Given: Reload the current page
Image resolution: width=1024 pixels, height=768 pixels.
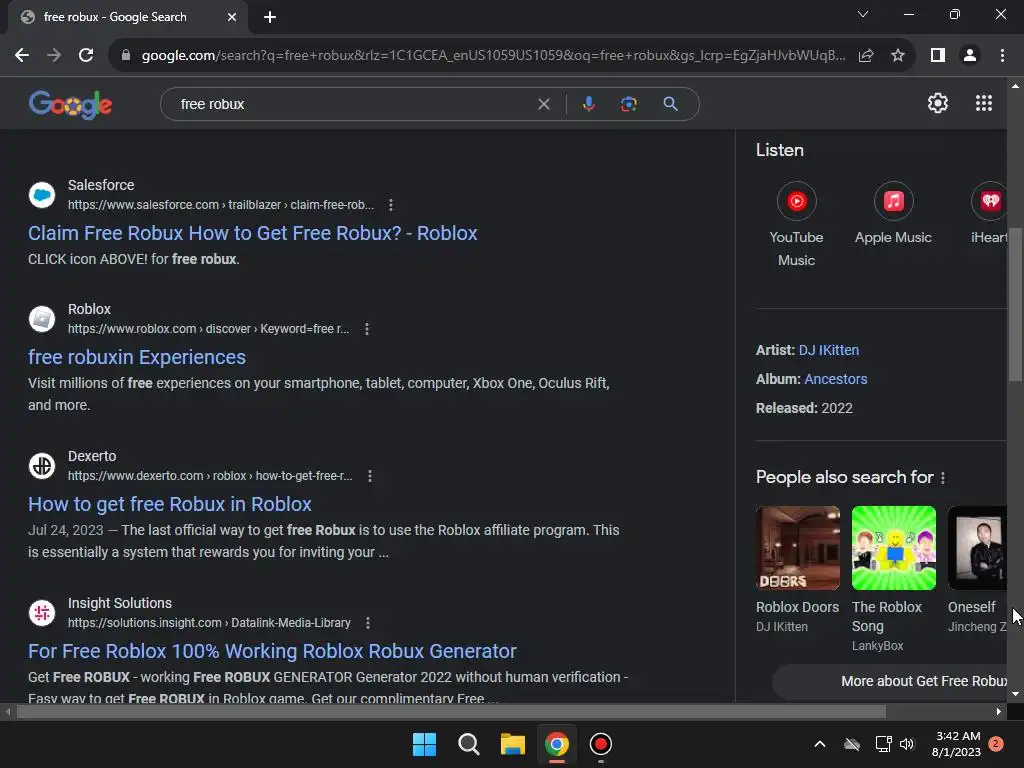Looking at the screenshot, I should 86,56.
